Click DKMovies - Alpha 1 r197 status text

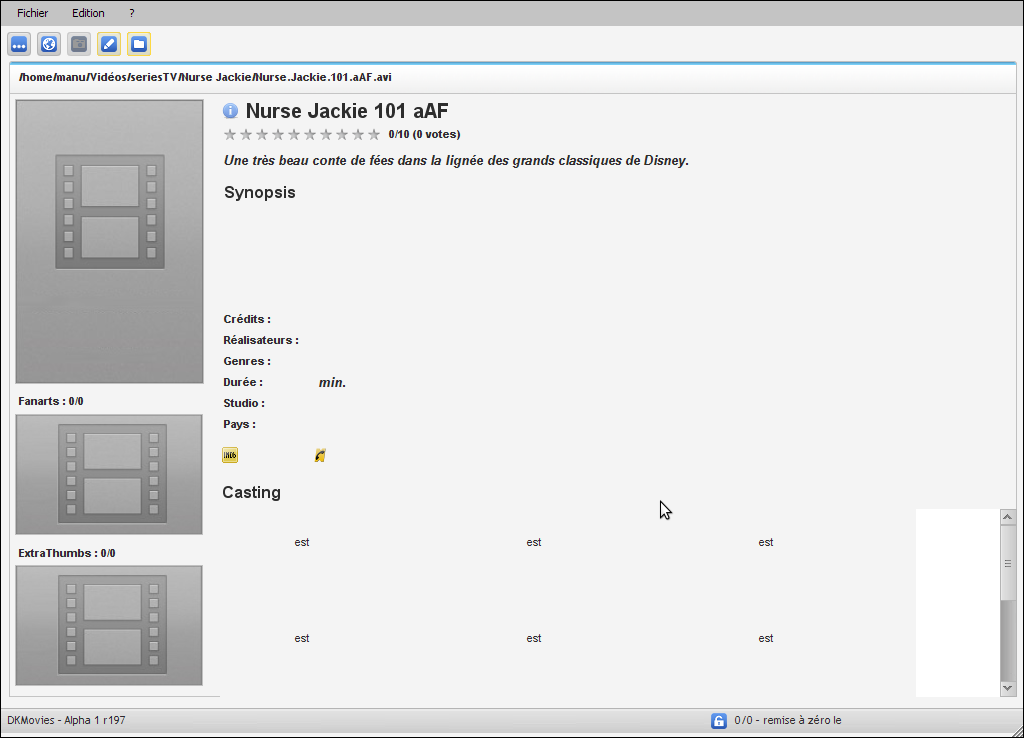pos(67,720)
